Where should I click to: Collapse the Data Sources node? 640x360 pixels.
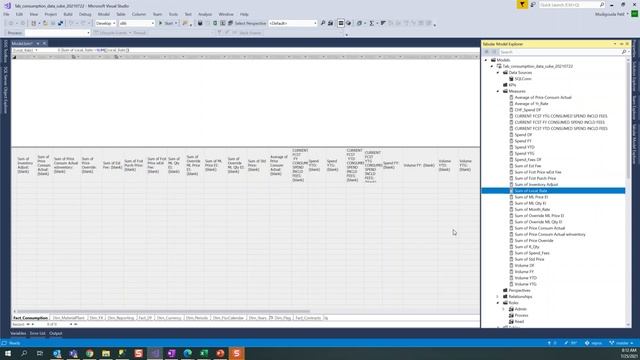pos(498,73)
